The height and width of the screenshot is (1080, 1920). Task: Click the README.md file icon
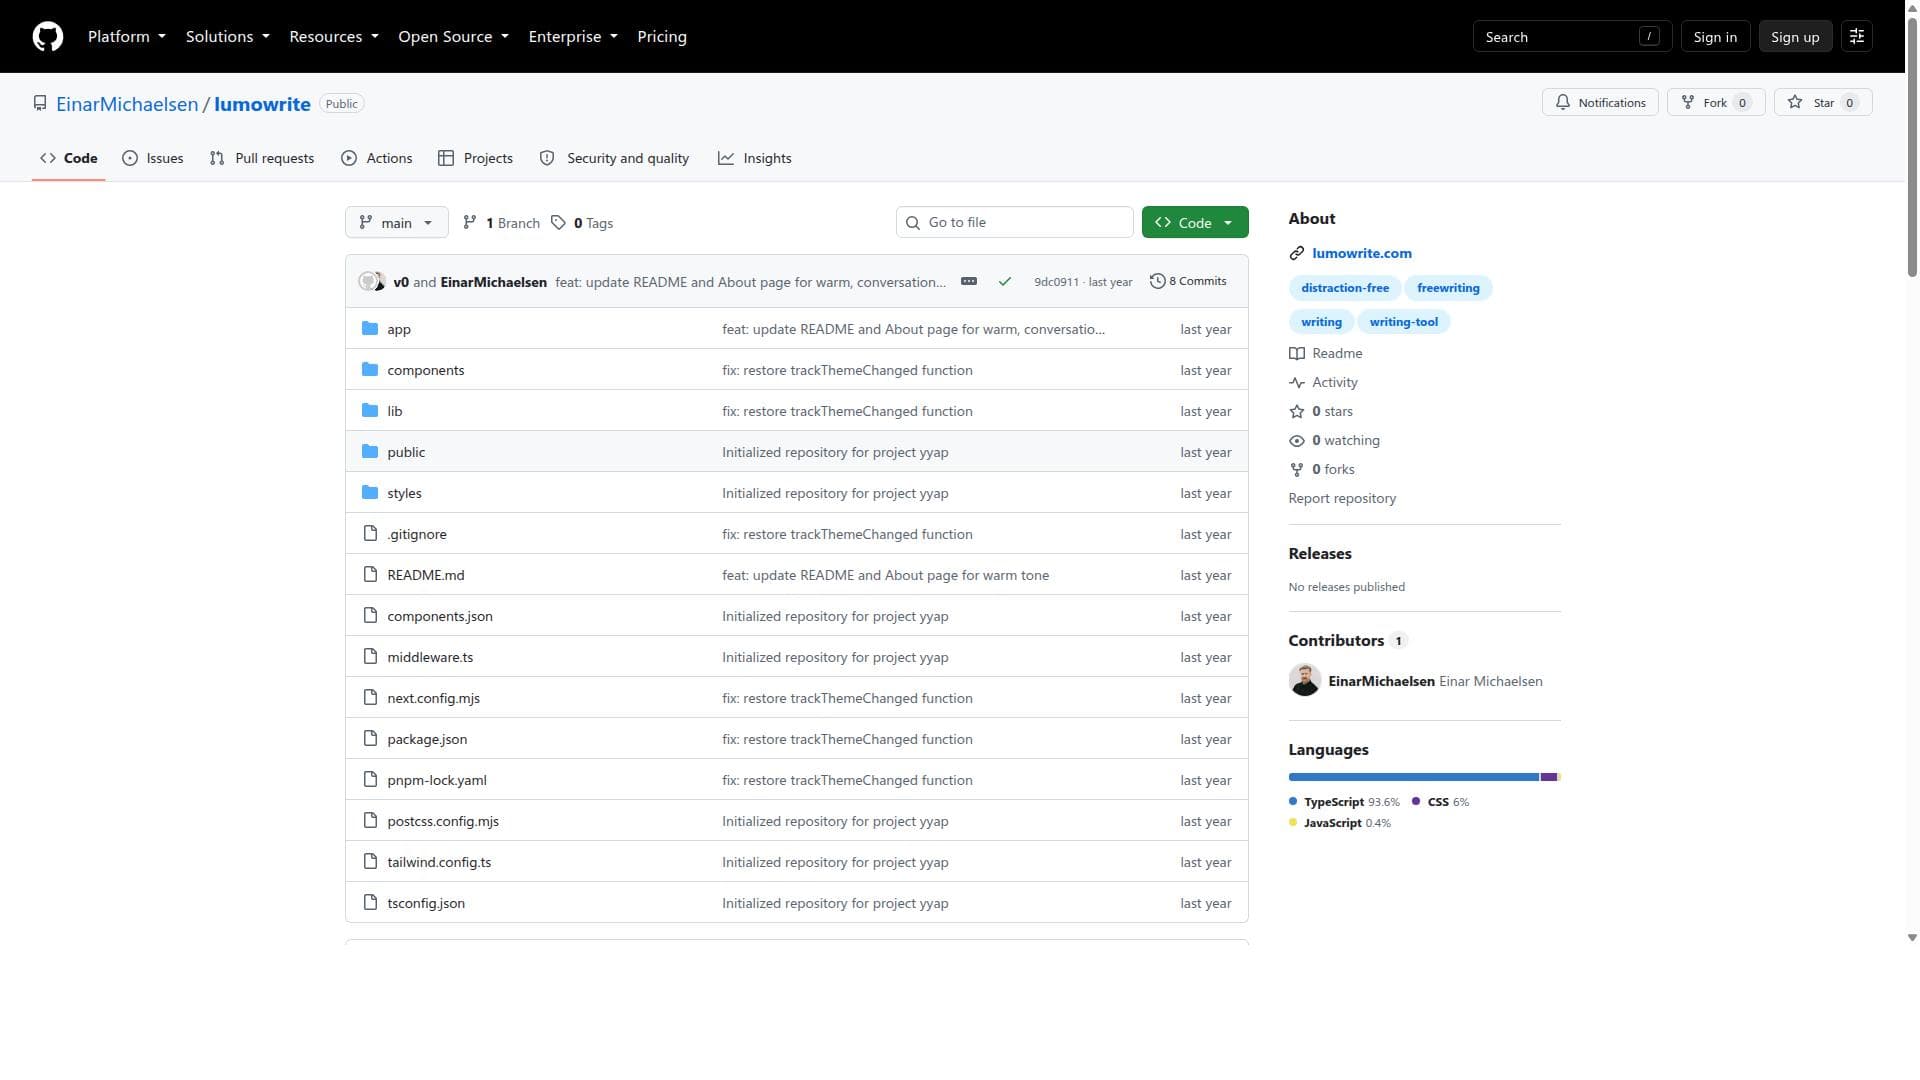point(370,575)
